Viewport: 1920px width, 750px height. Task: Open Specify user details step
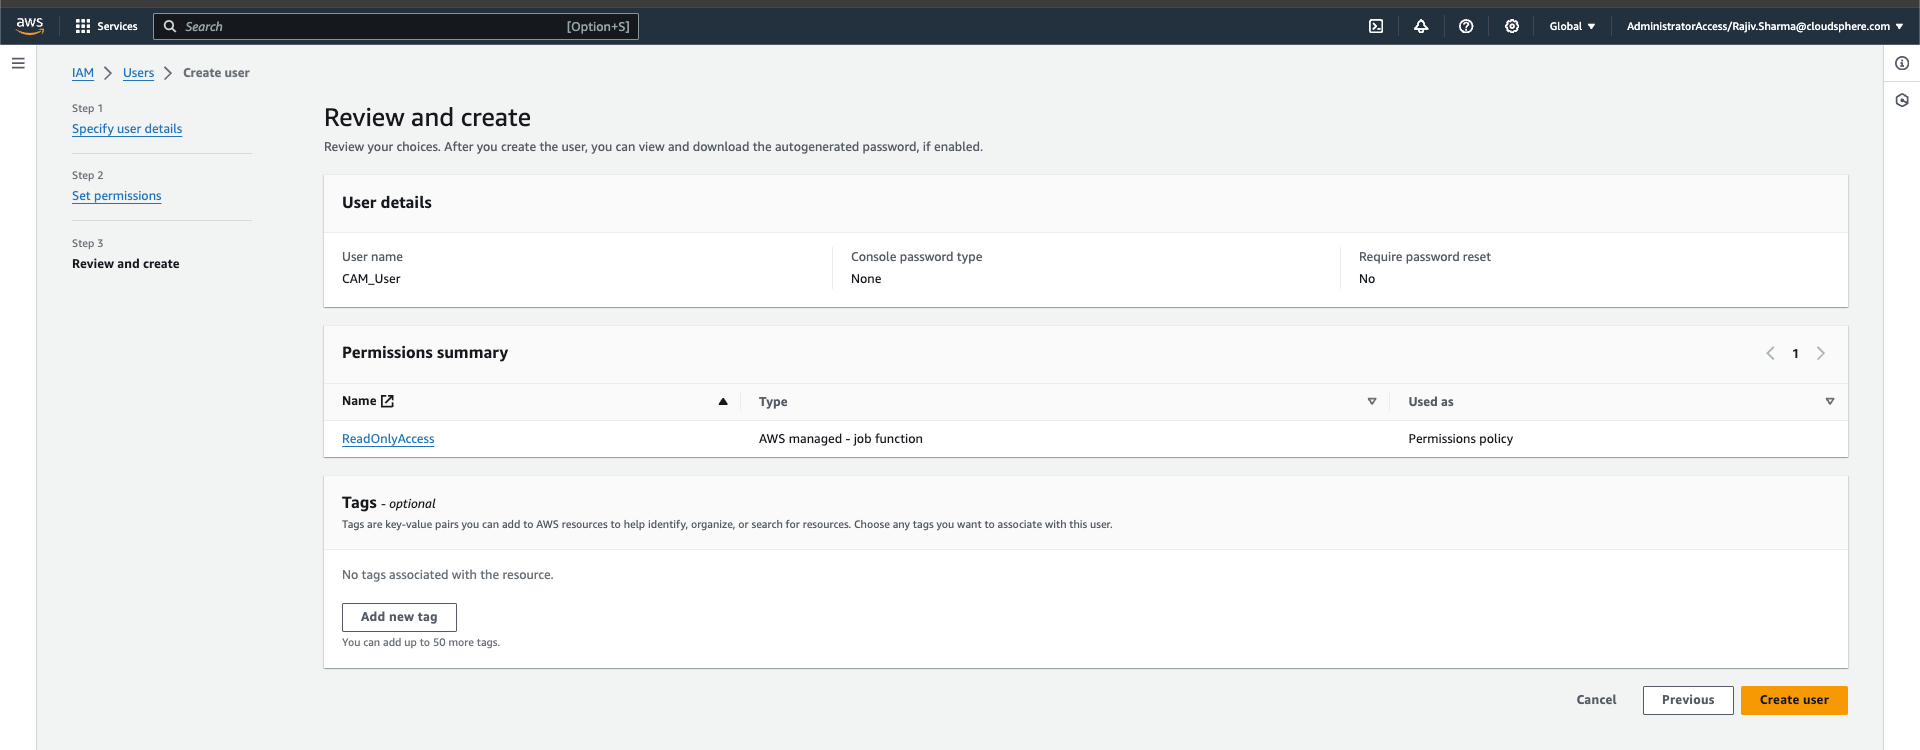click(127, 129)
